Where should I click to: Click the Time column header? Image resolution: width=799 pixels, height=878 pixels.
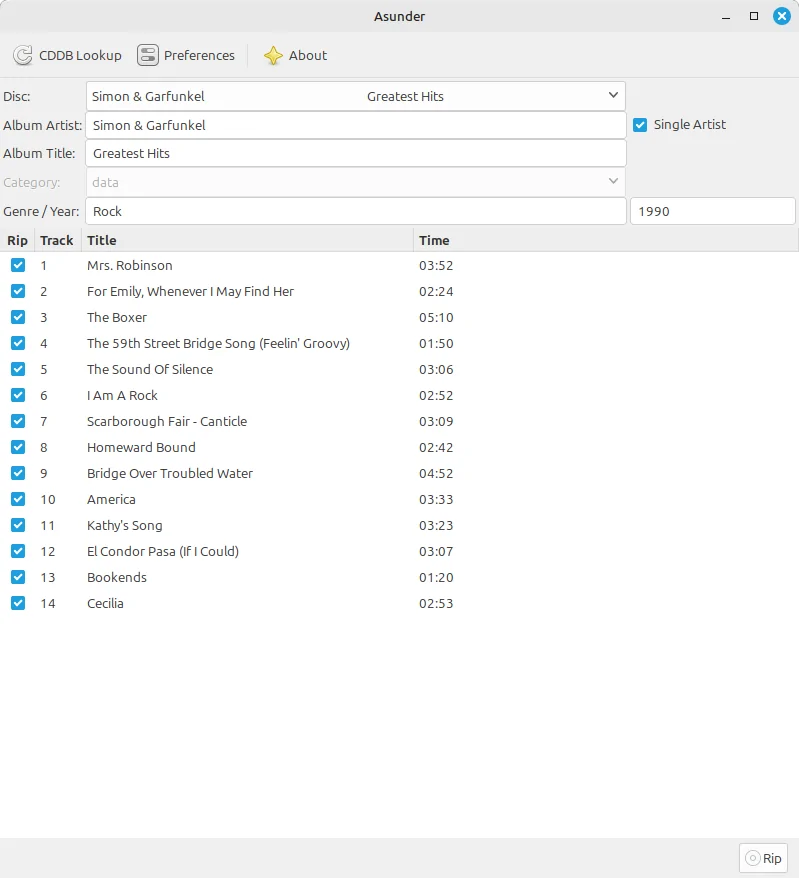[x=606, y=240]
